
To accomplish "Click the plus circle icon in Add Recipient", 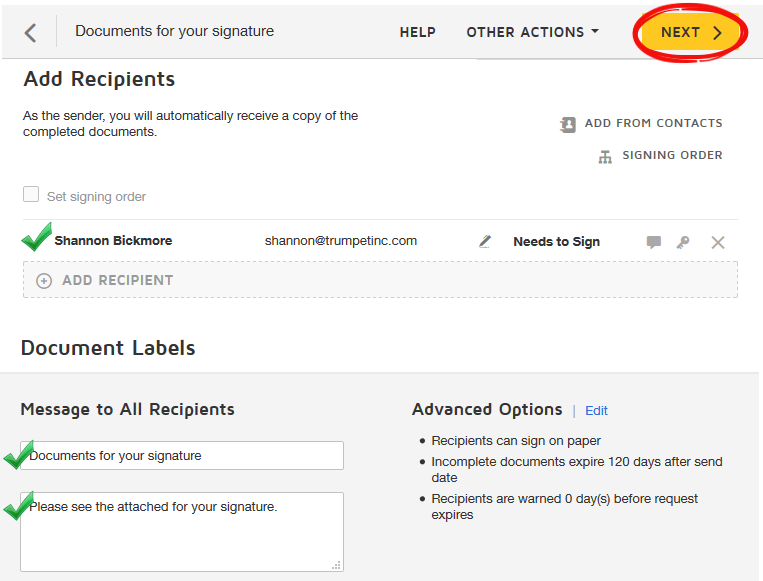I will point(44,281).
